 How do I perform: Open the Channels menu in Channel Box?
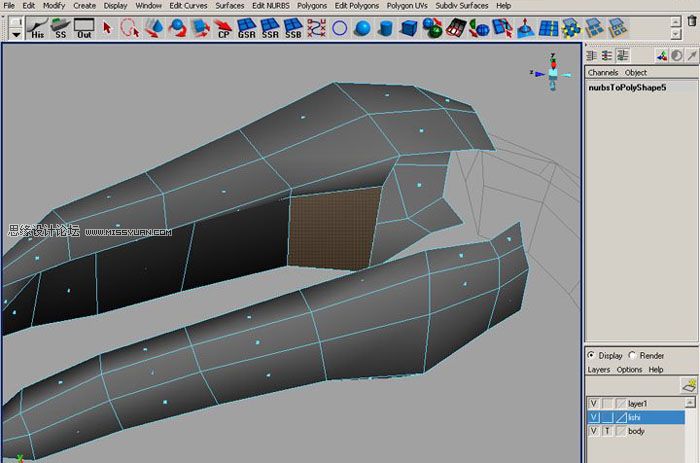[602, 73]
